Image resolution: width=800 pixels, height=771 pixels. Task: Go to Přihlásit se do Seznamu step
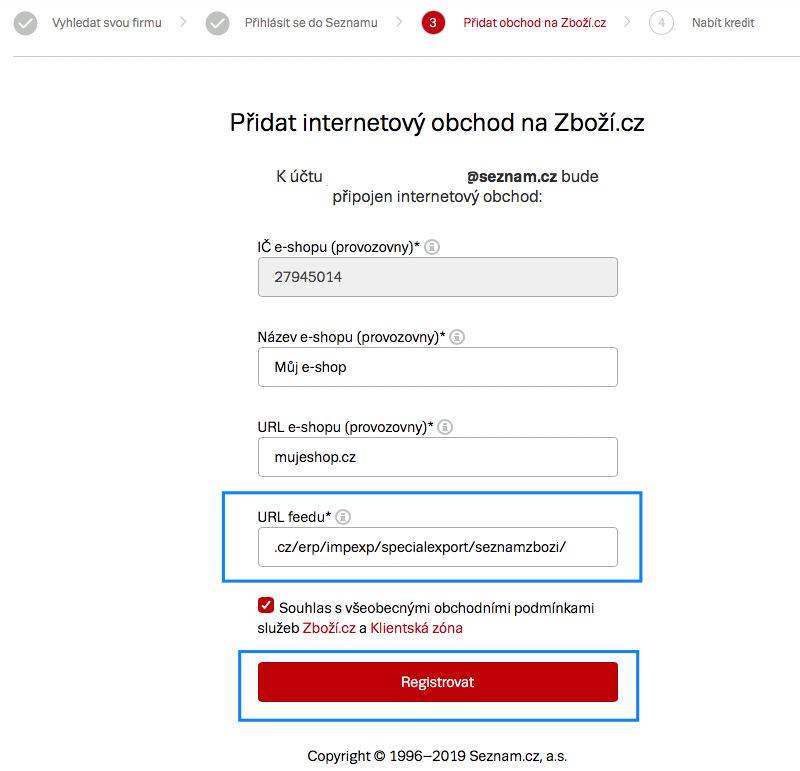tap(311, 22)
